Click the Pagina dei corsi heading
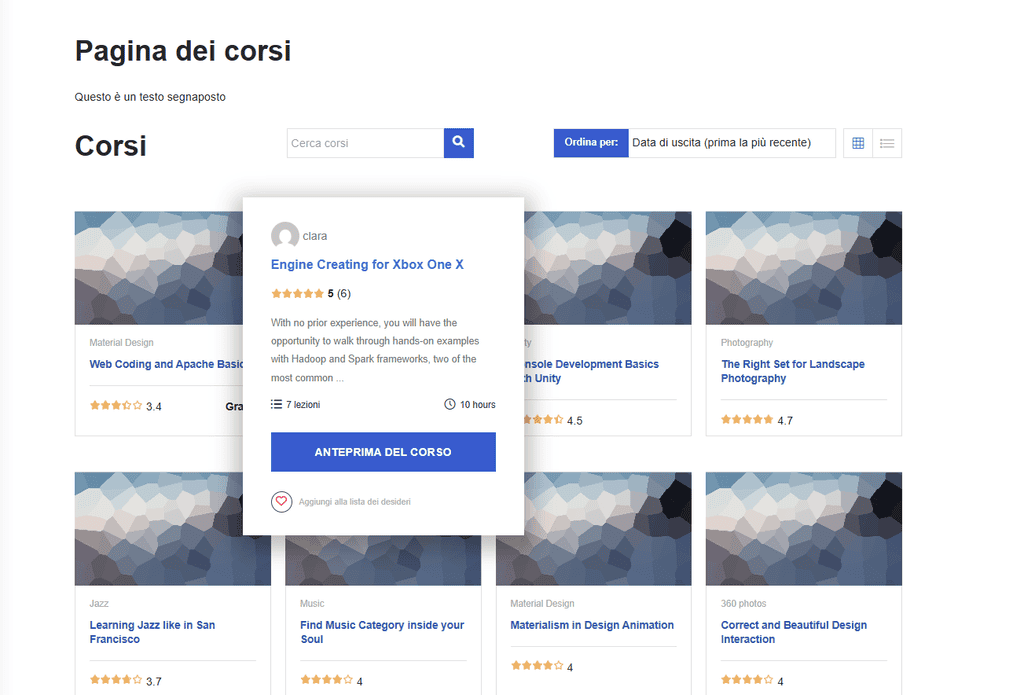The height and width of the screenshot is (695, 1024). (183, 51)
